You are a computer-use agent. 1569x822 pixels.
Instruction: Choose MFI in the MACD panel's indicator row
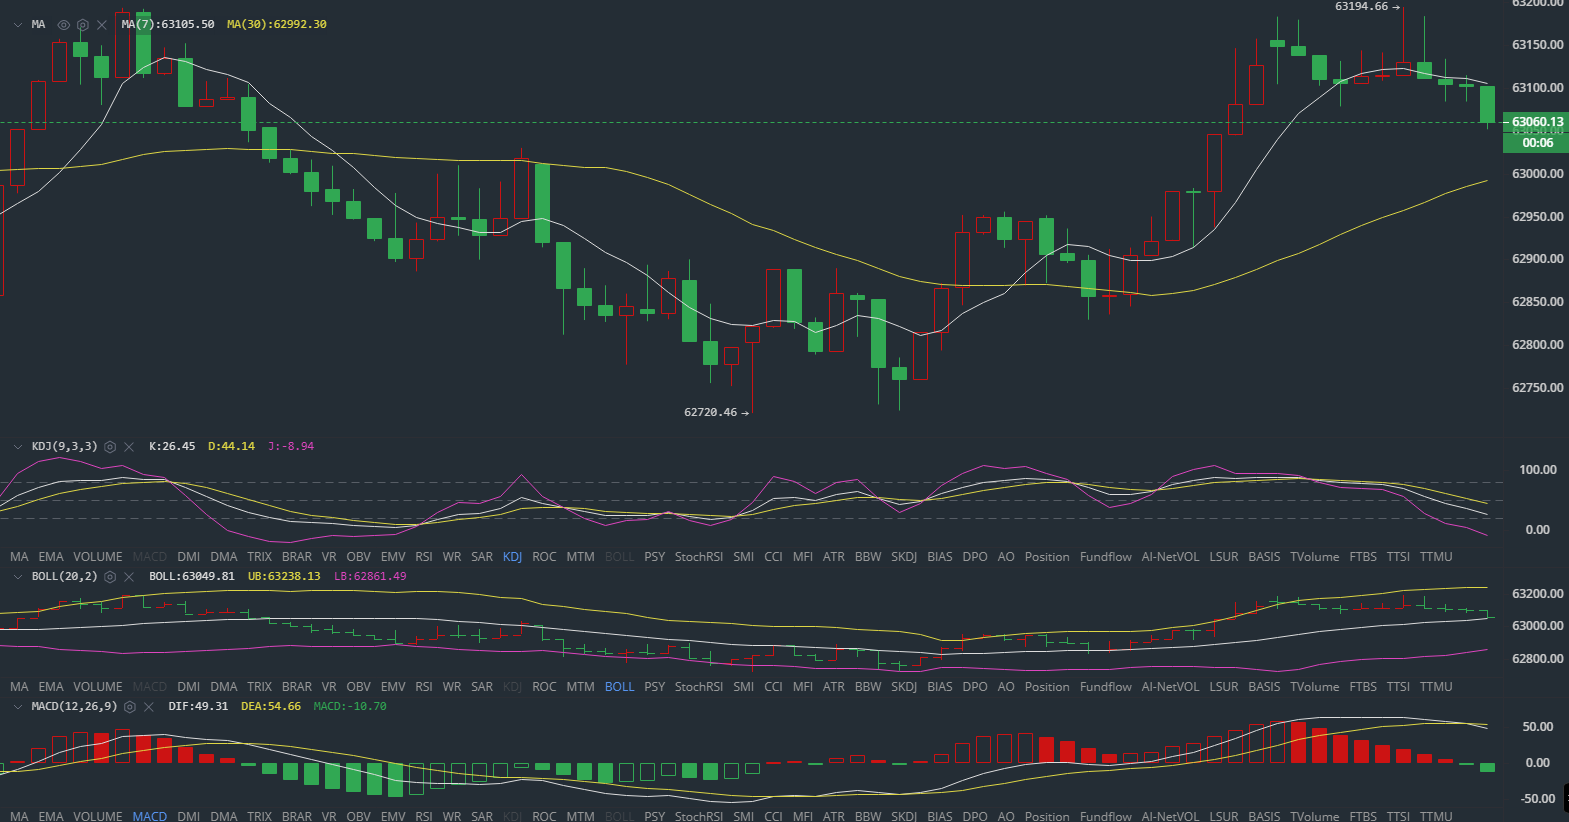tap(803, 816)
